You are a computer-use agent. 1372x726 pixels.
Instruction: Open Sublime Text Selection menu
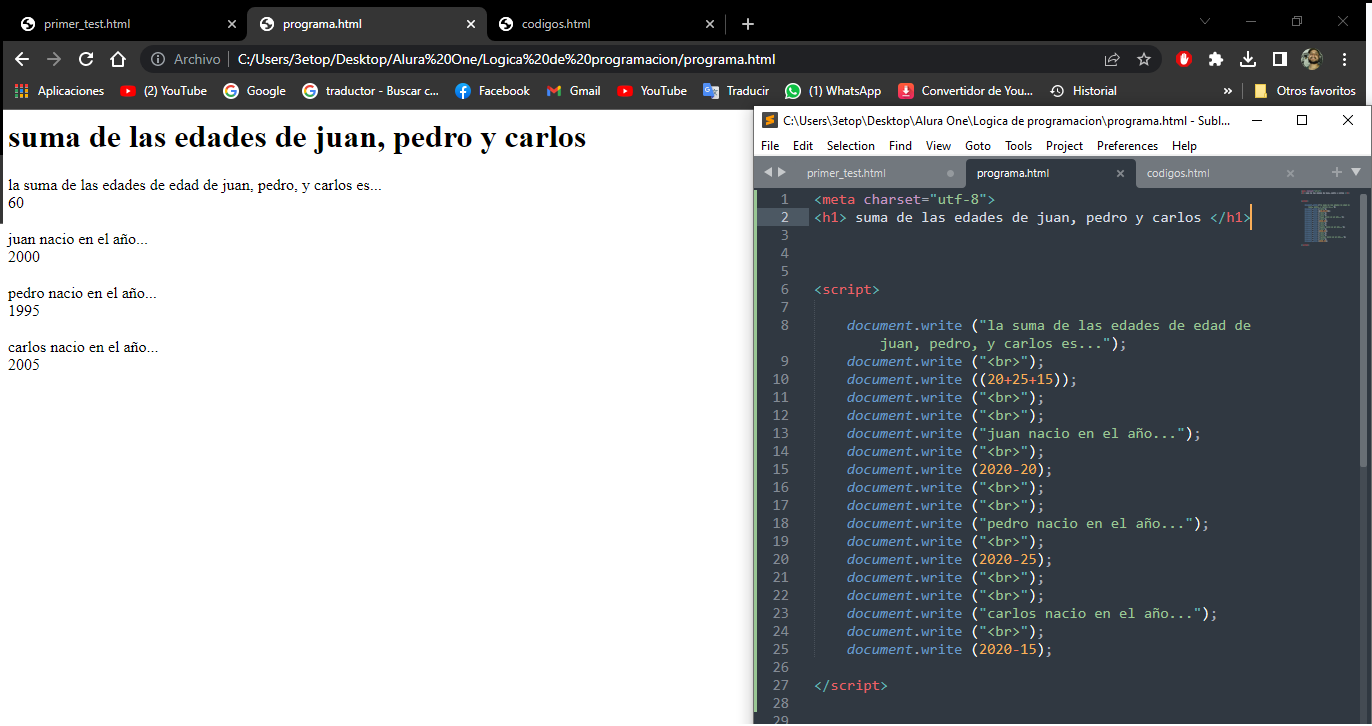tap(851, 146)
